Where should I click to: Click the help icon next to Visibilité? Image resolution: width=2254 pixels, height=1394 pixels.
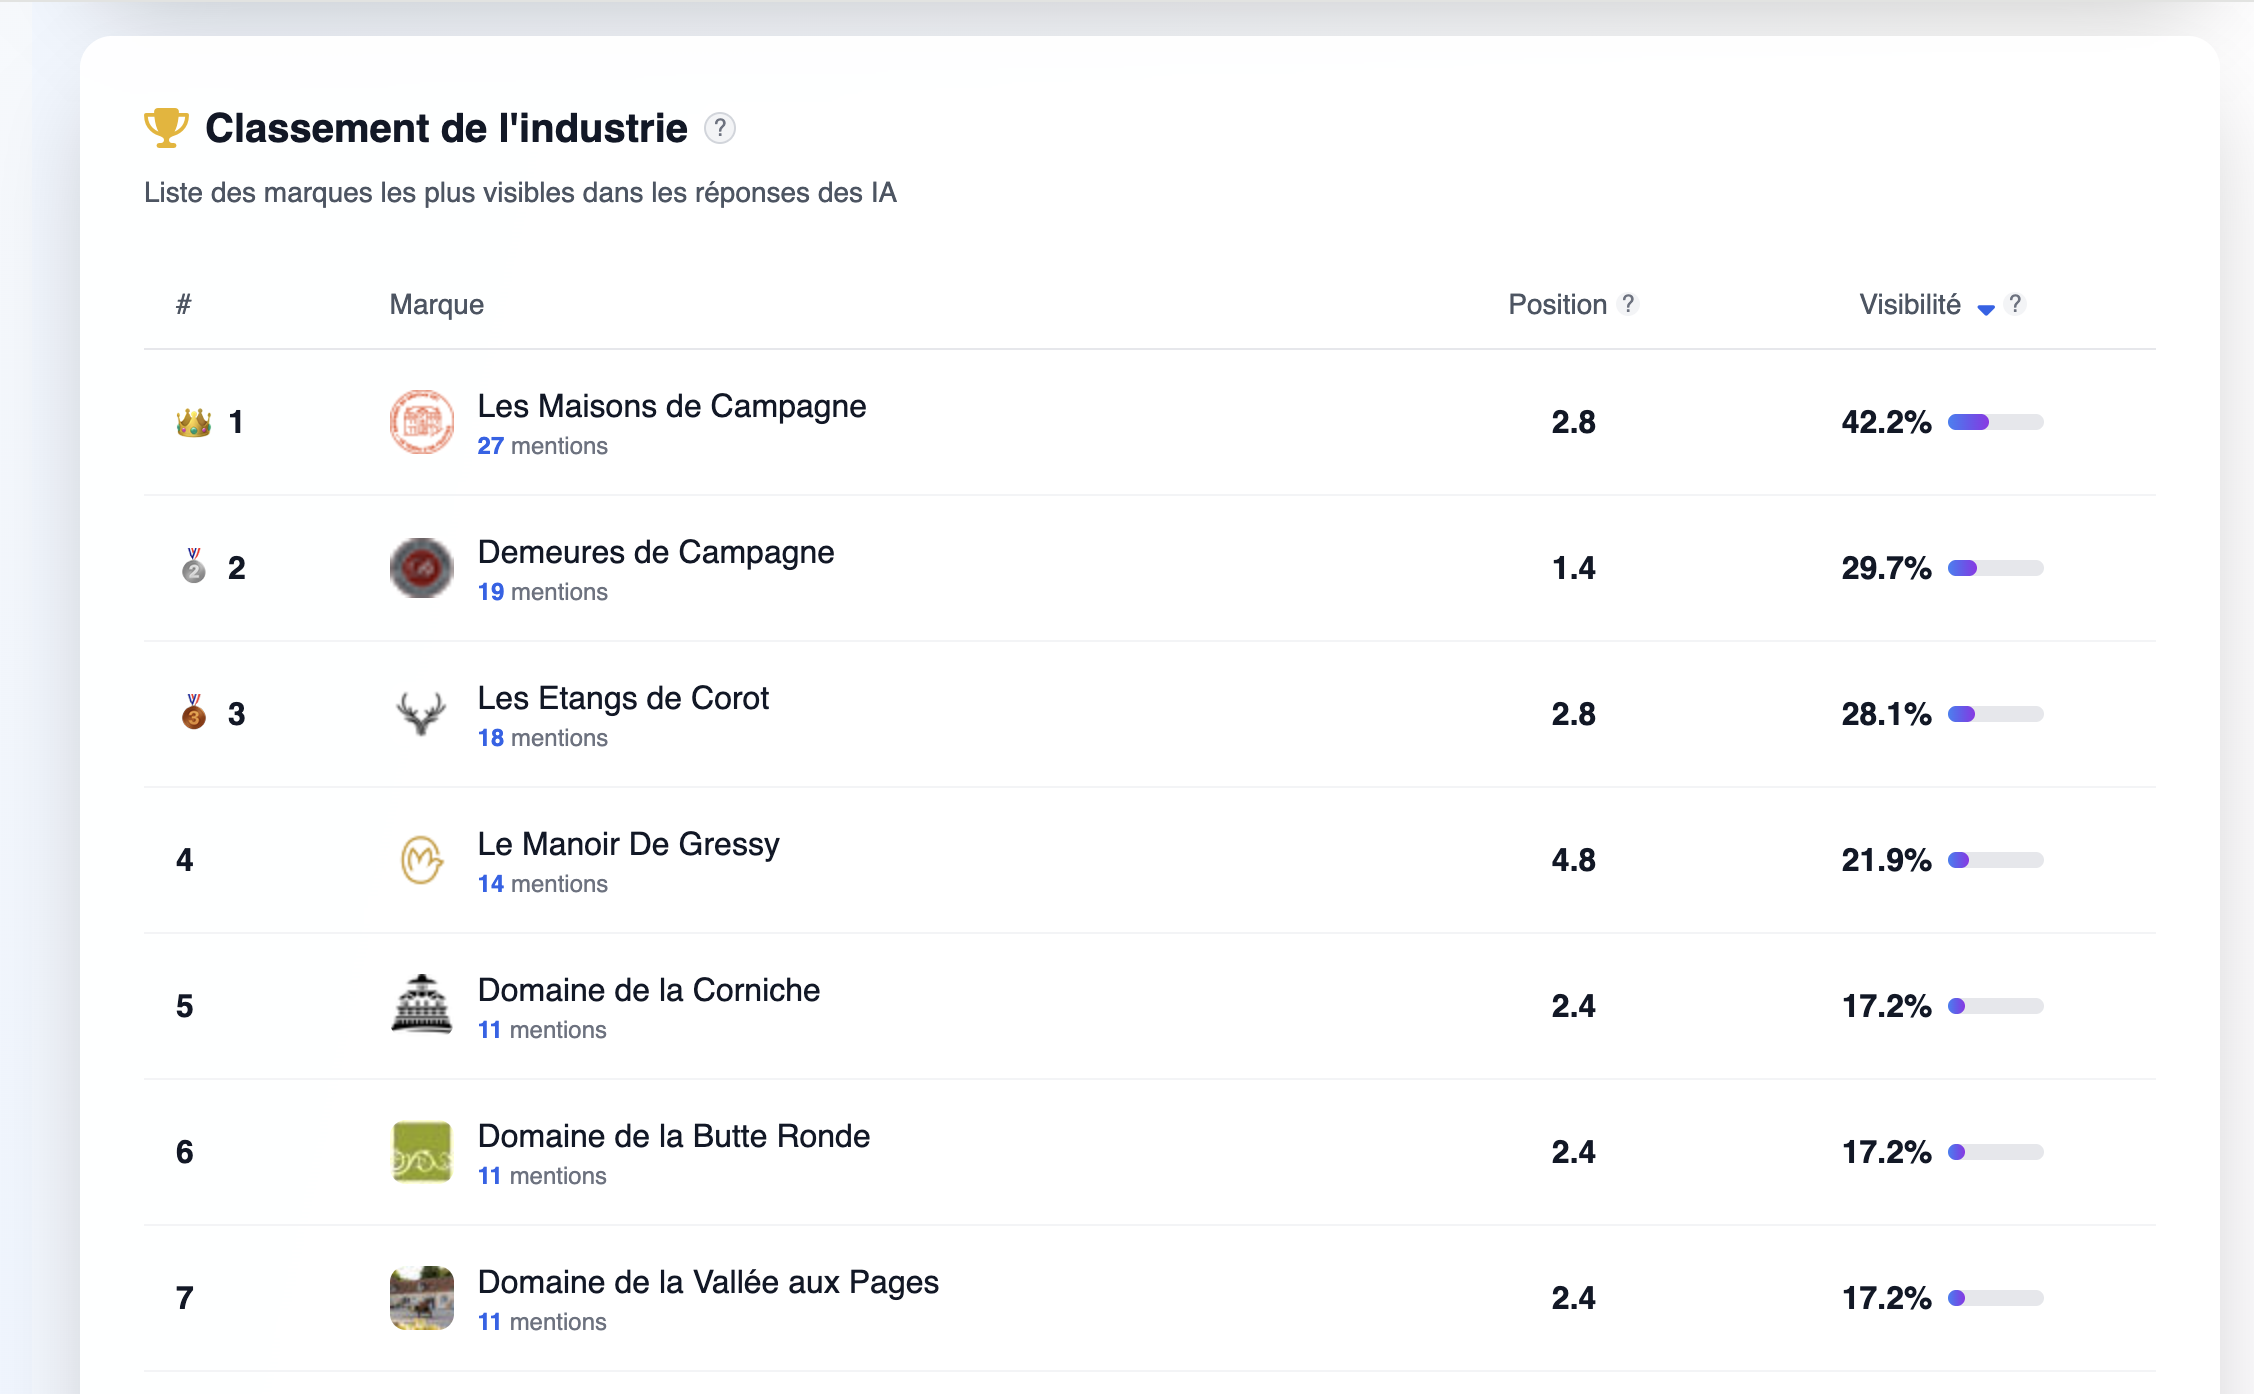(x=2015, y=304)
